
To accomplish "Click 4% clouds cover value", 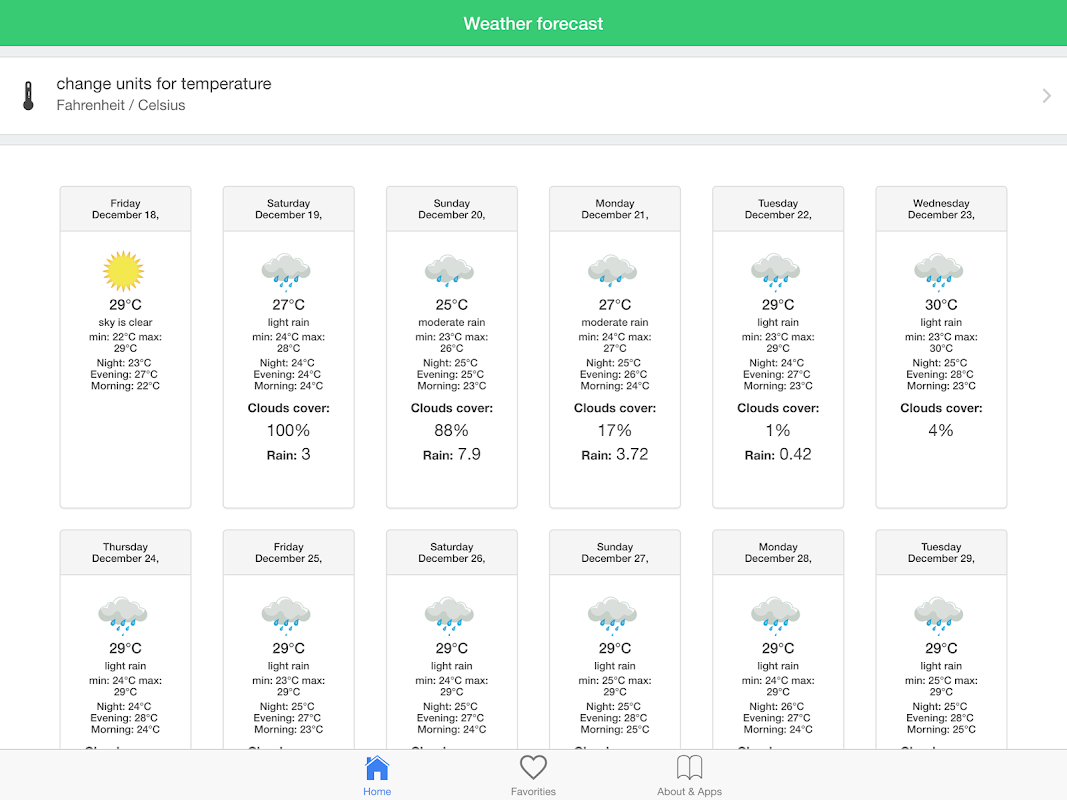I will click(941, 431).
